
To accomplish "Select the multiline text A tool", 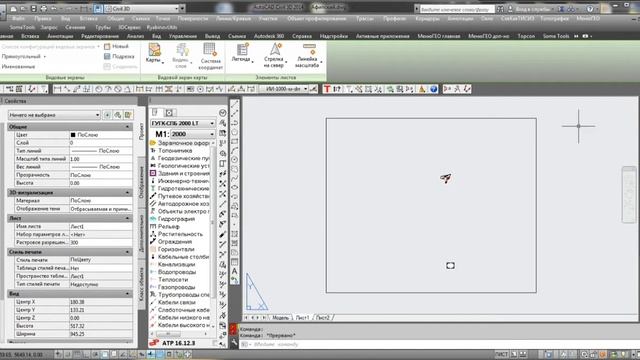I will click(235, 271).
